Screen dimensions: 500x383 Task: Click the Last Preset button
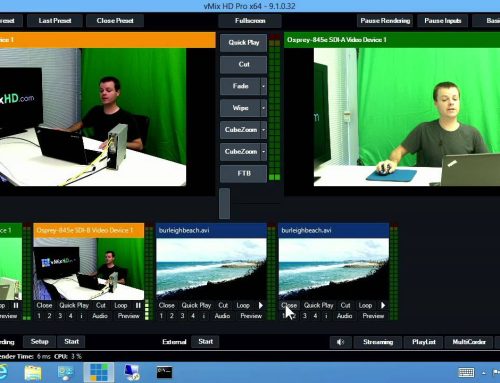click(x=55, y=21)
